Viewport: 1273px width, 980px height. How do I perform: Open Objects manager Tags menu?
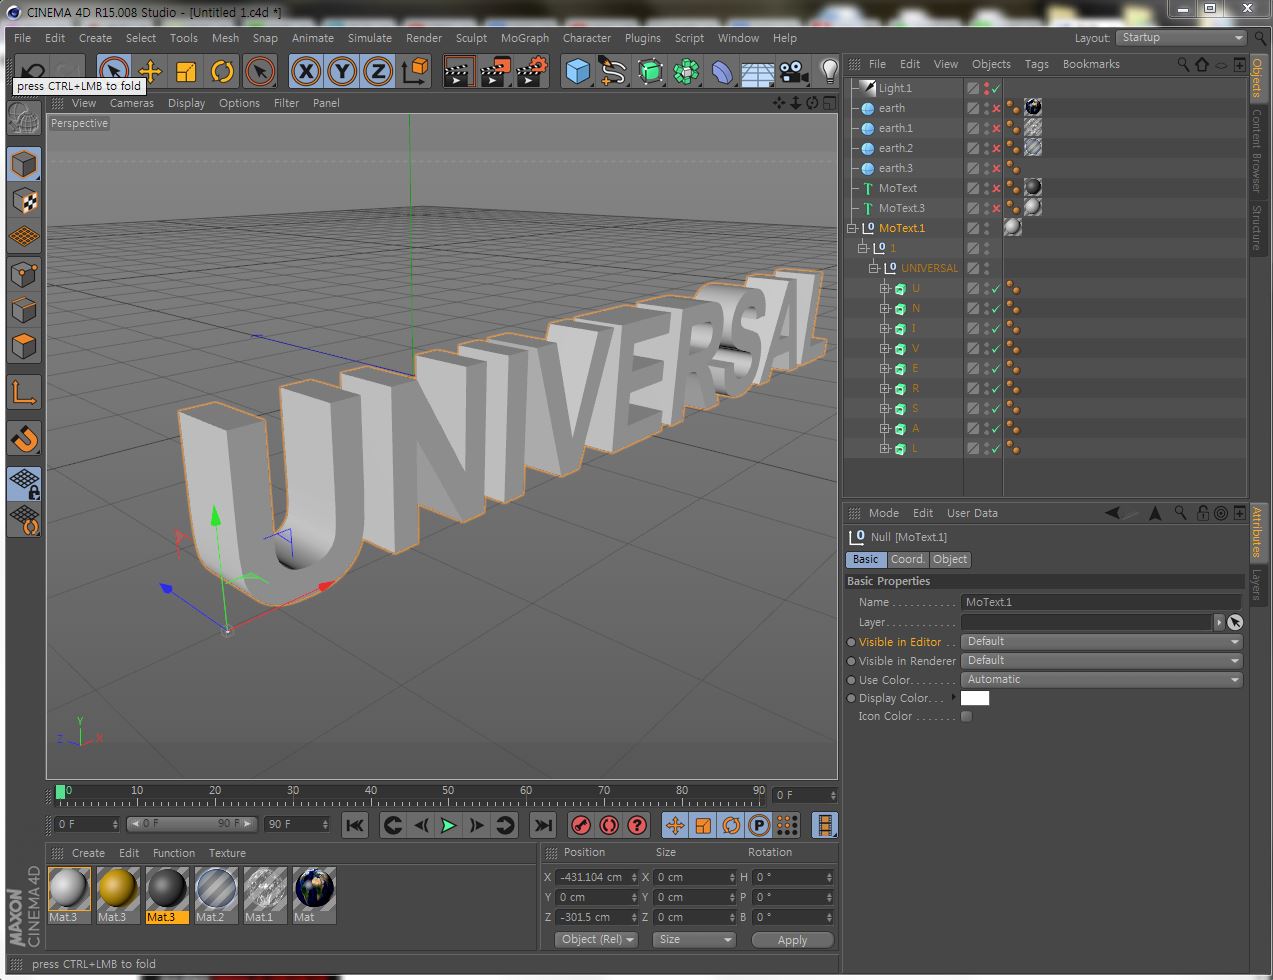pyautogui.click(x=1037, y=64)
